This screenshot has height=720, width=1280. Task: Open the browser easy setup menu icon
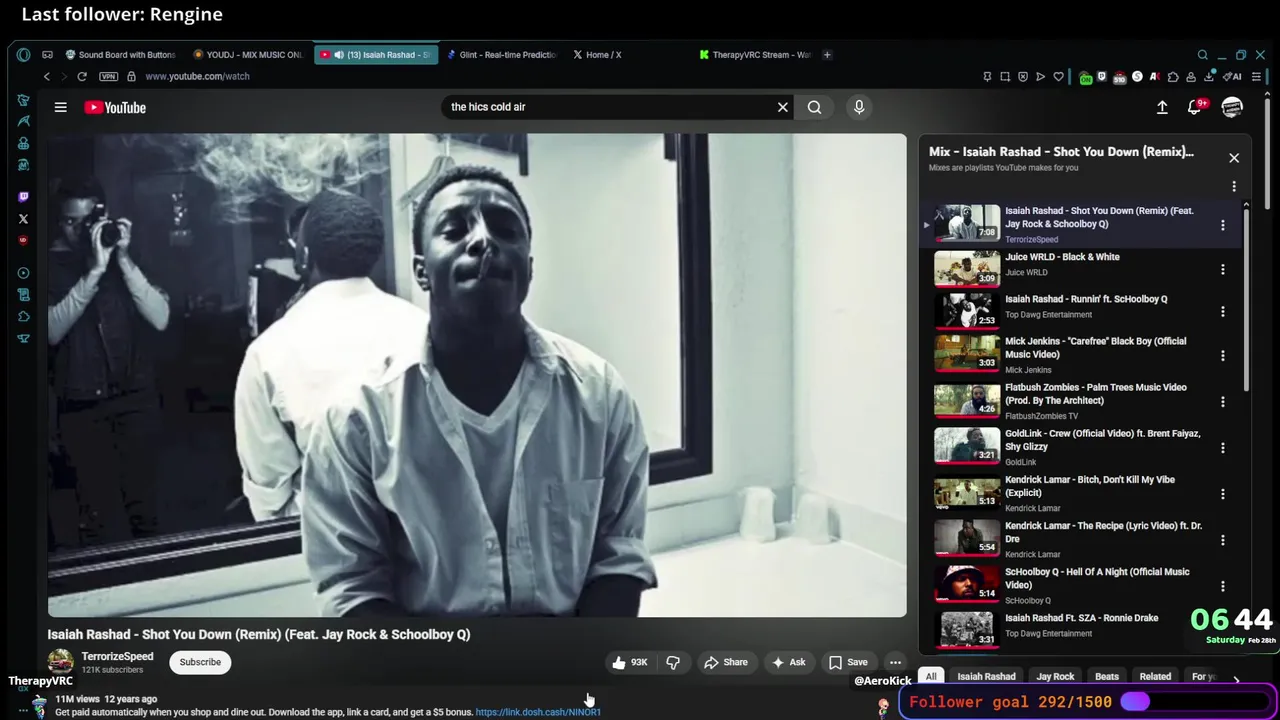coord(1257,76)
